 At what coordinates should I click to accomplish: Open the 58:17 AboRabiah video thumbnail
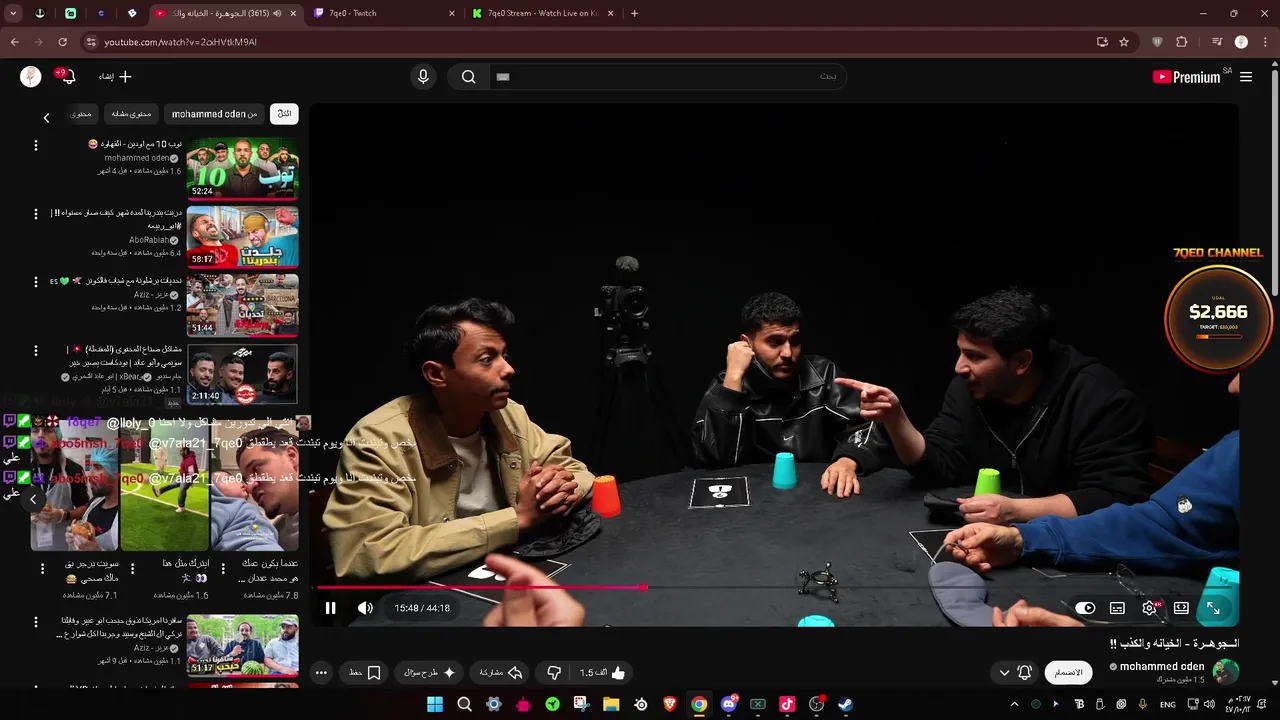(243, 236)
